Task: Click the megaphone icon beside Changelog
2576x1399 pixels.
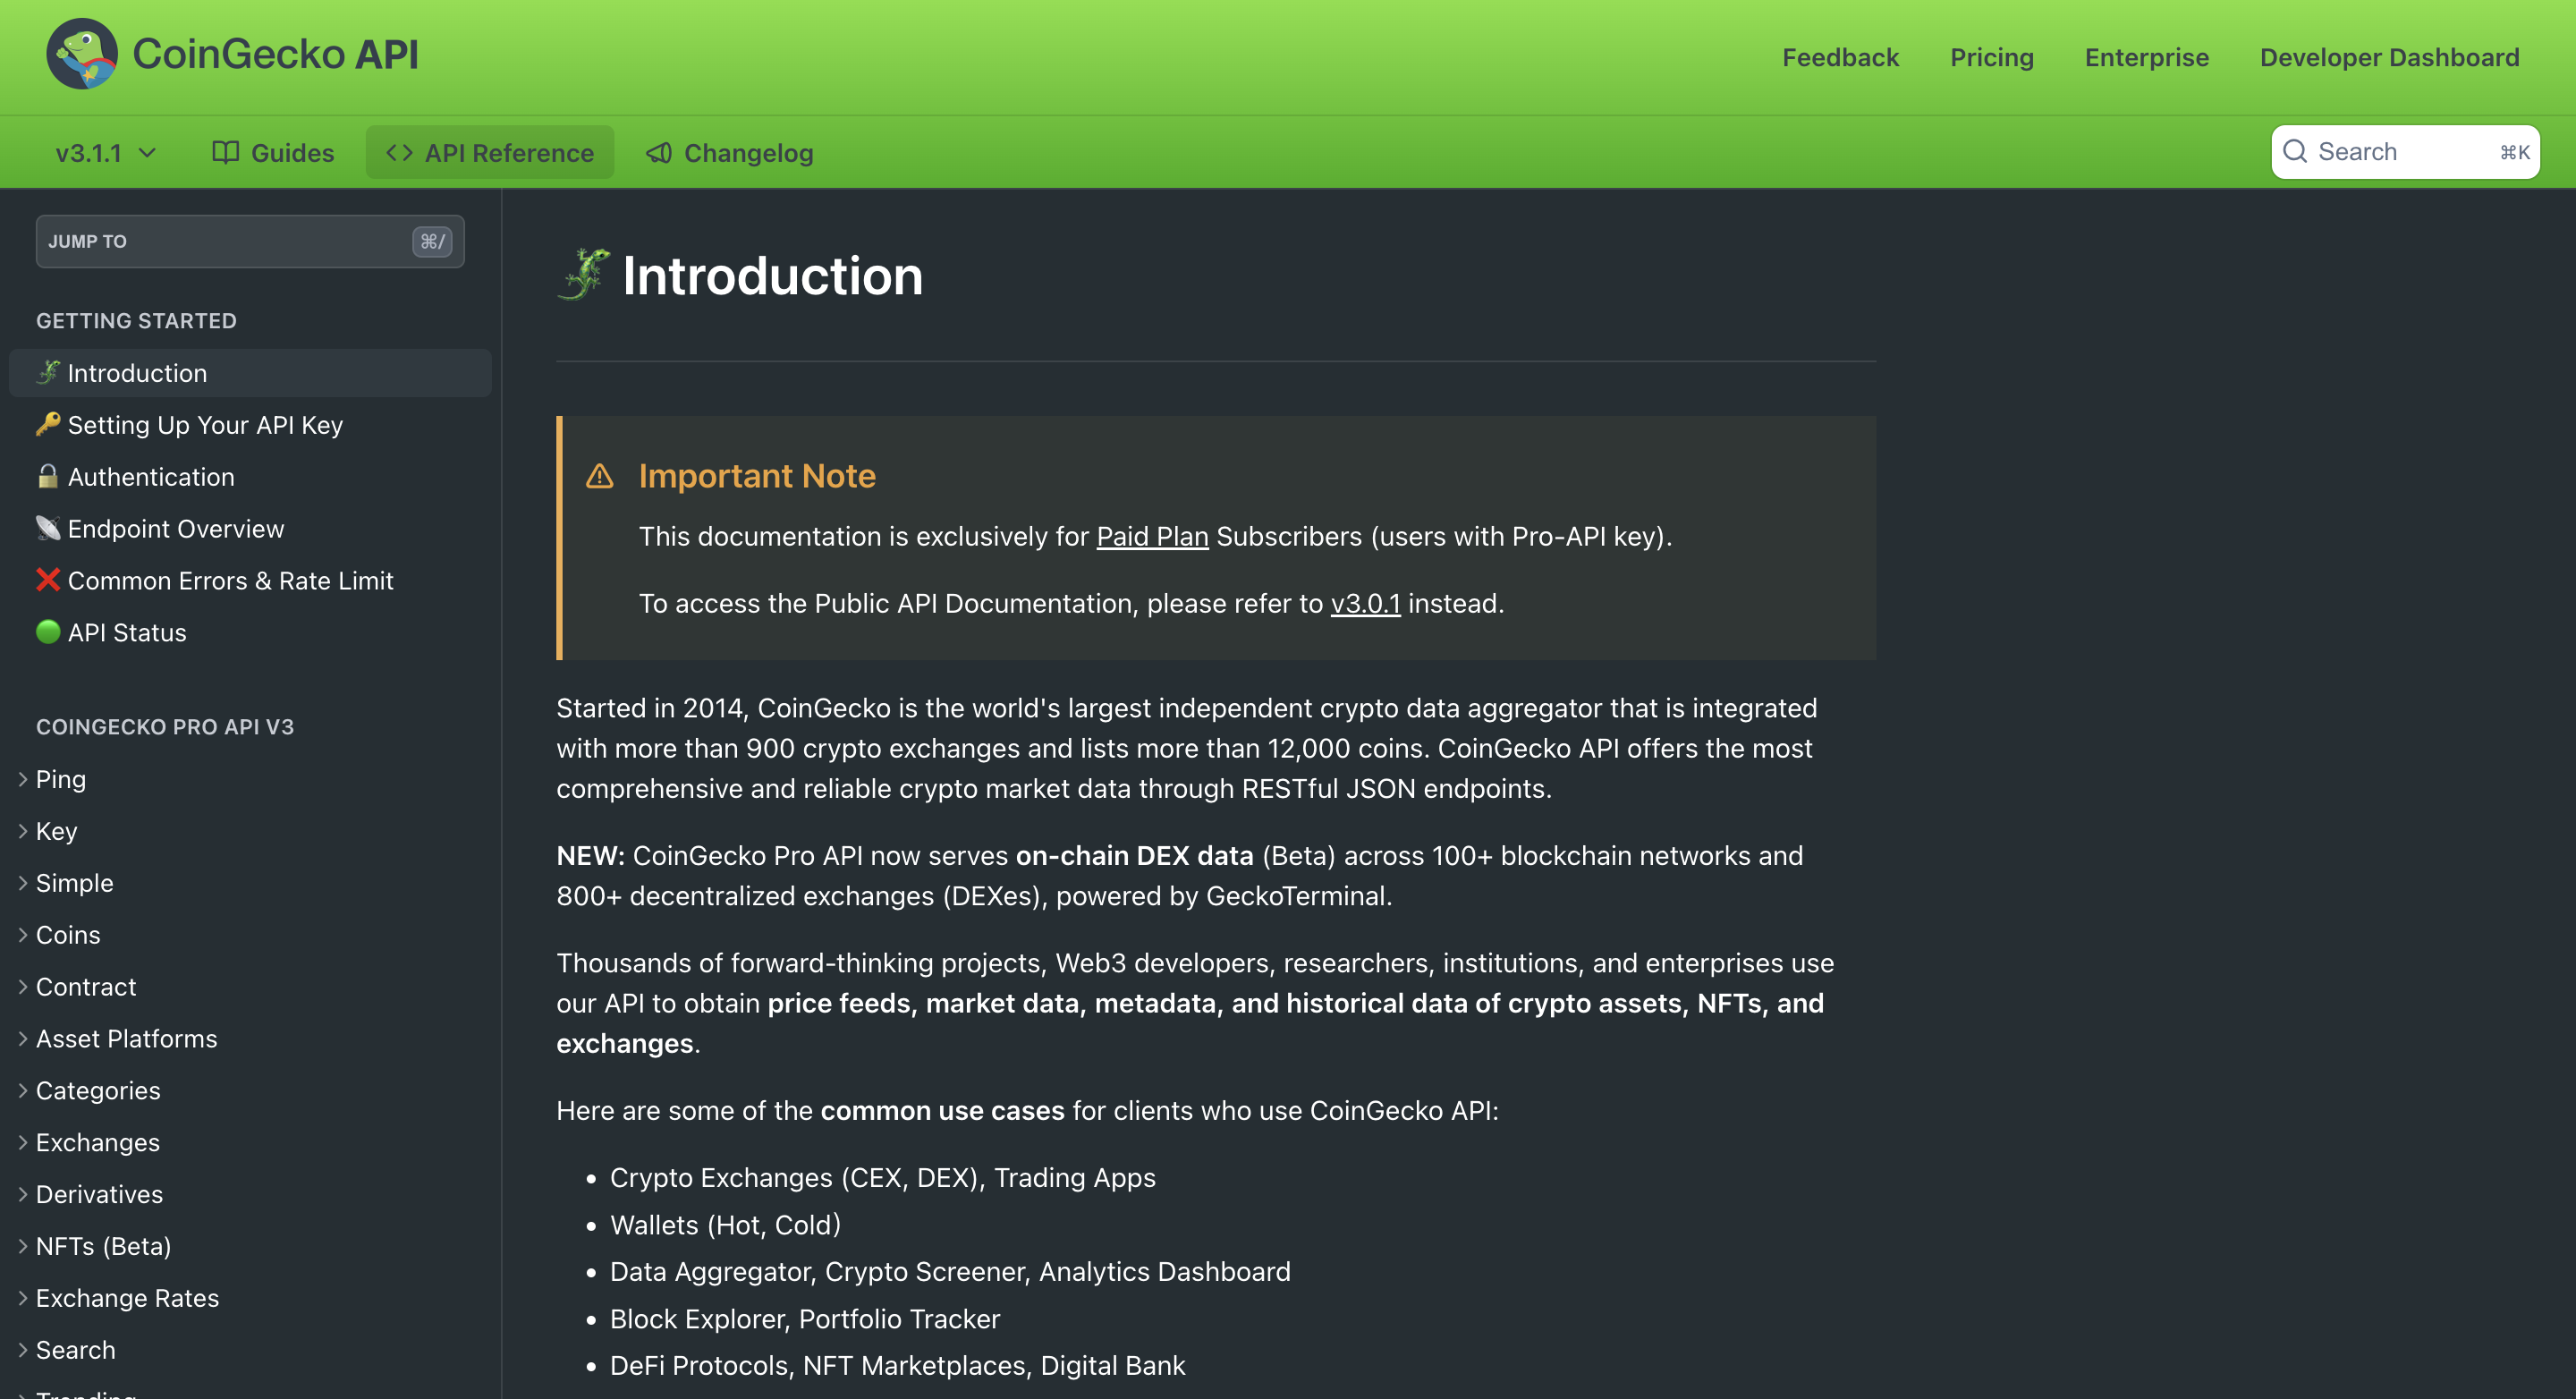Action: 659,153
